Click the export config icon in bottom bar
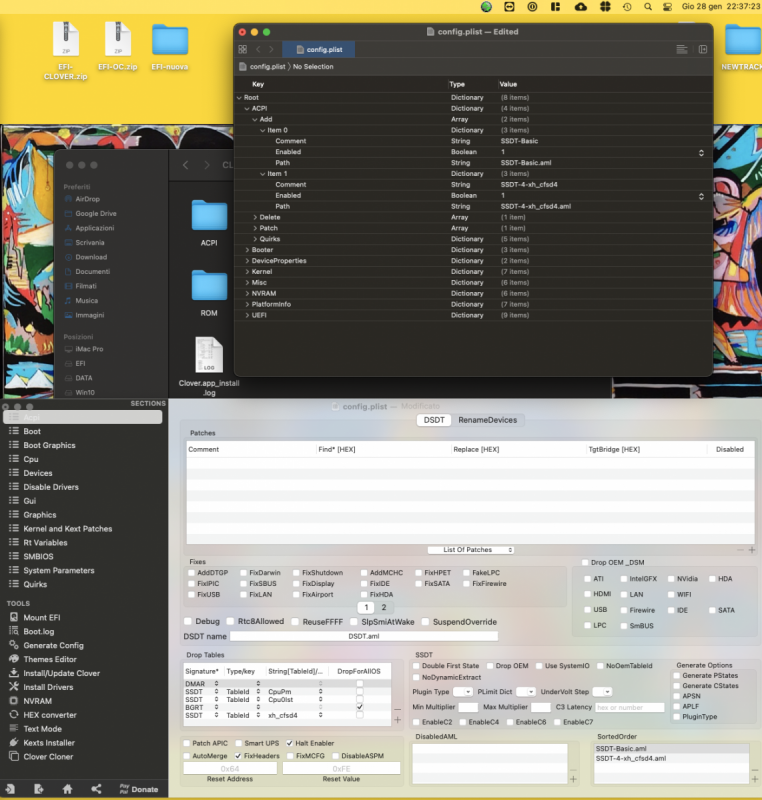The image size is (762, 800). tap(39, 789)
